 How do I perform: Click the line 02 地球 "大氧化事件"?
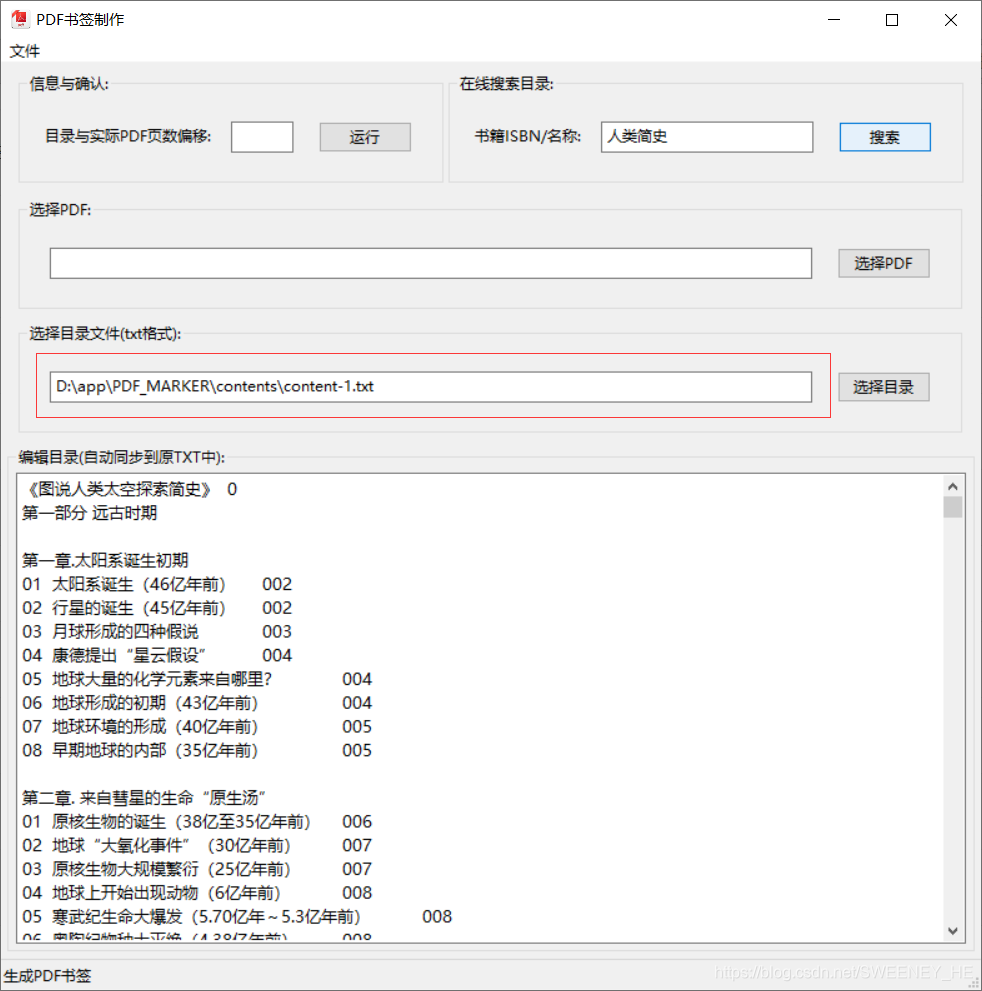pyautogui.click(x=197, y=846)
